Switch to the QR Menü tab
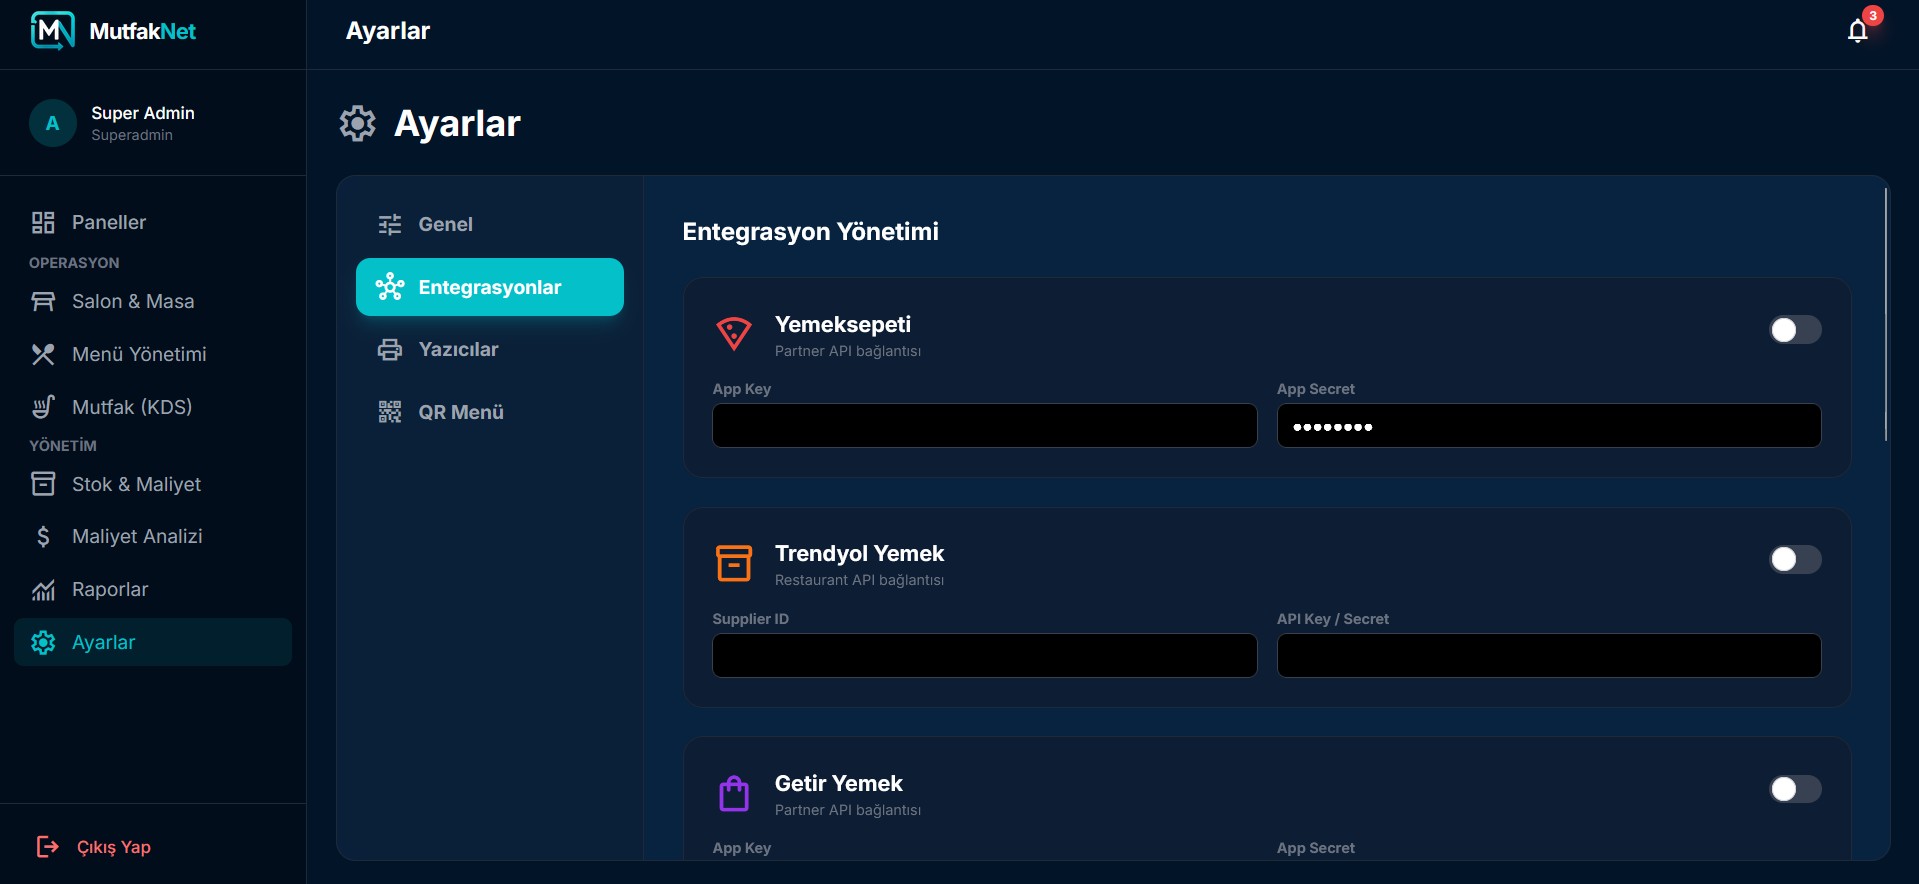The image size is (1919, 884). 490,412
